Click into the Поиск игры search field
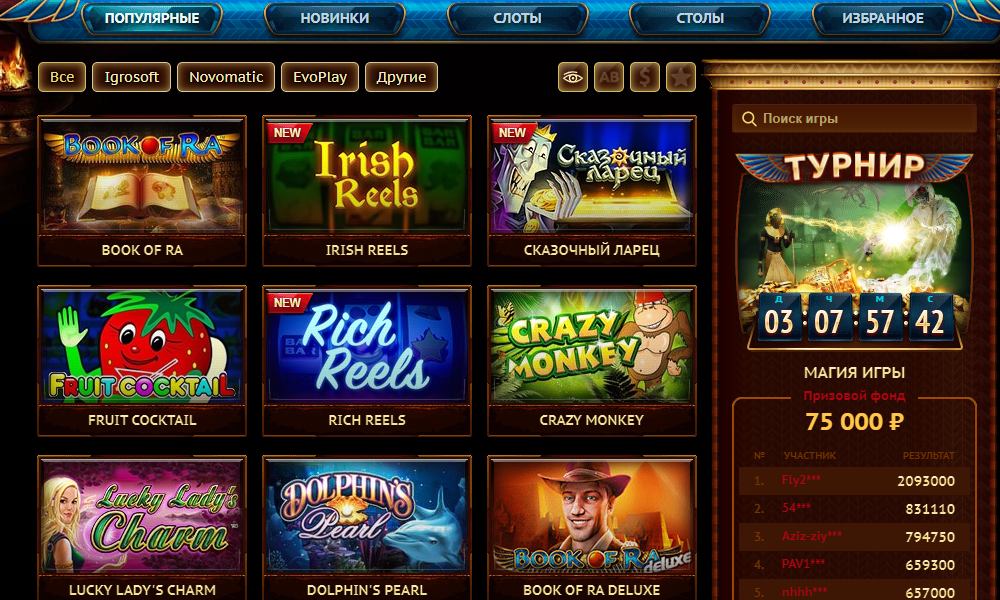Image resolution: width=1000 pixels, height=600 pixels. 854,119
